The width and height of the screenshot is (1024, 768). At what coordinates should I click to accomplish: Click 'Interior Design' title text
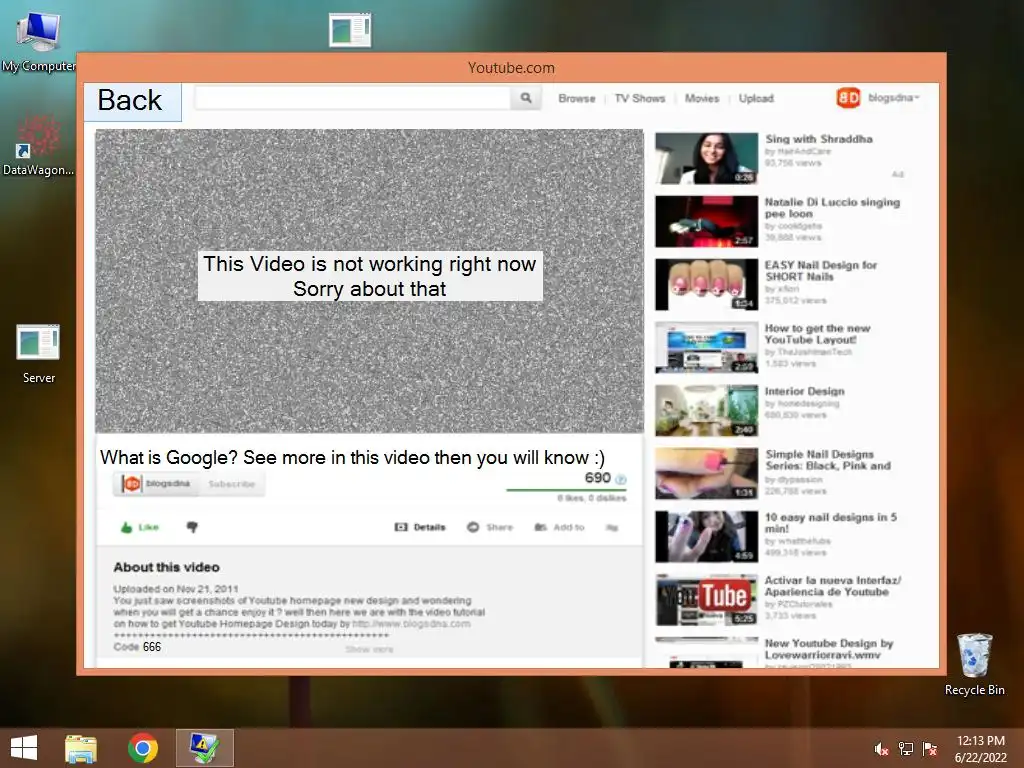click(x=805, y=391)
